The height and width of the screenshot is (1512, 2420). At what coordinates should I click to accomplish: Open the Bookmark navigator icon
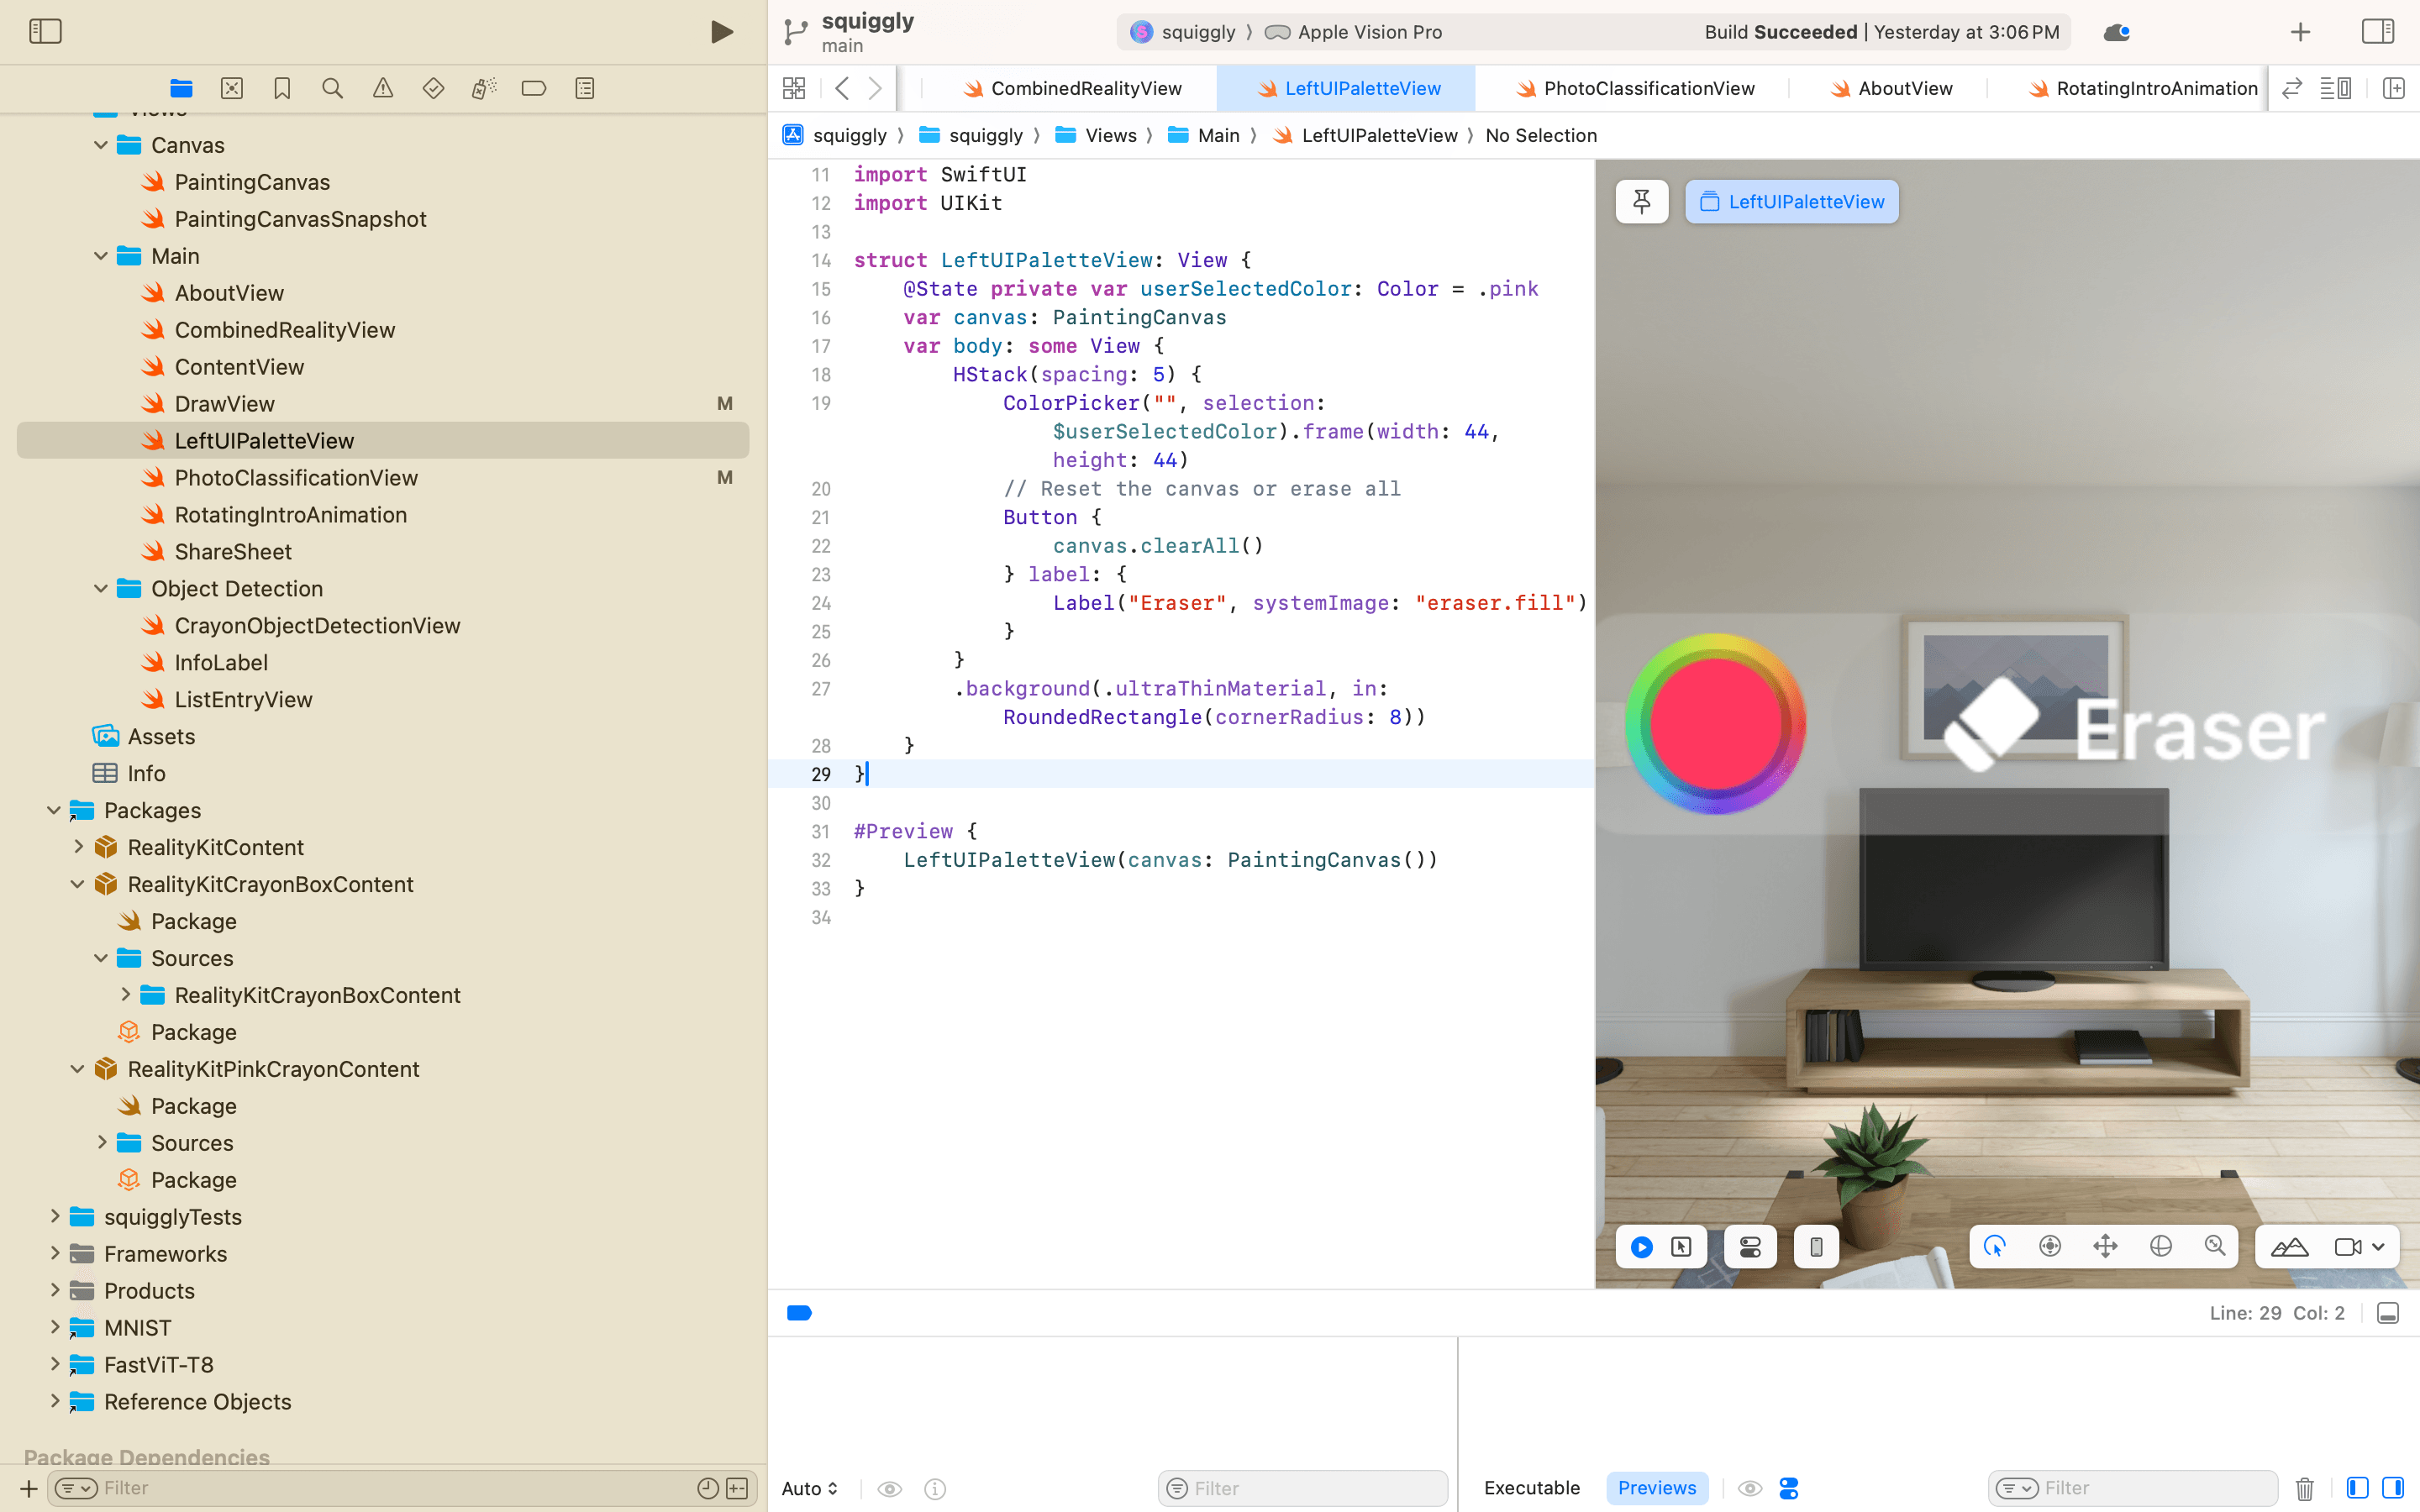[x=282, y=89]
